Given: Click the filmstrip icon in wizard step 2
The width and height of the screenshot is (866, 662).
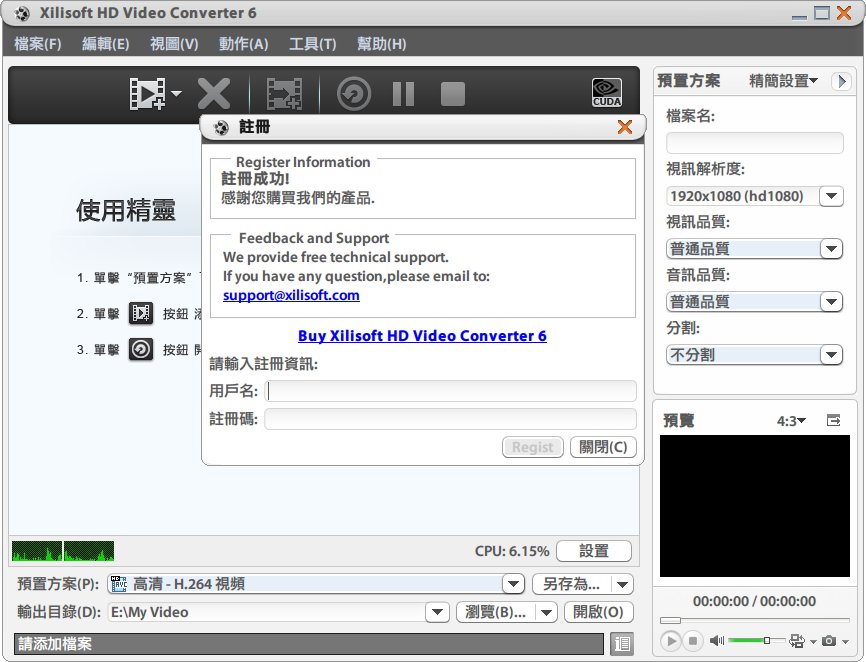Looking at the screenshot, I should pos(141,313).
